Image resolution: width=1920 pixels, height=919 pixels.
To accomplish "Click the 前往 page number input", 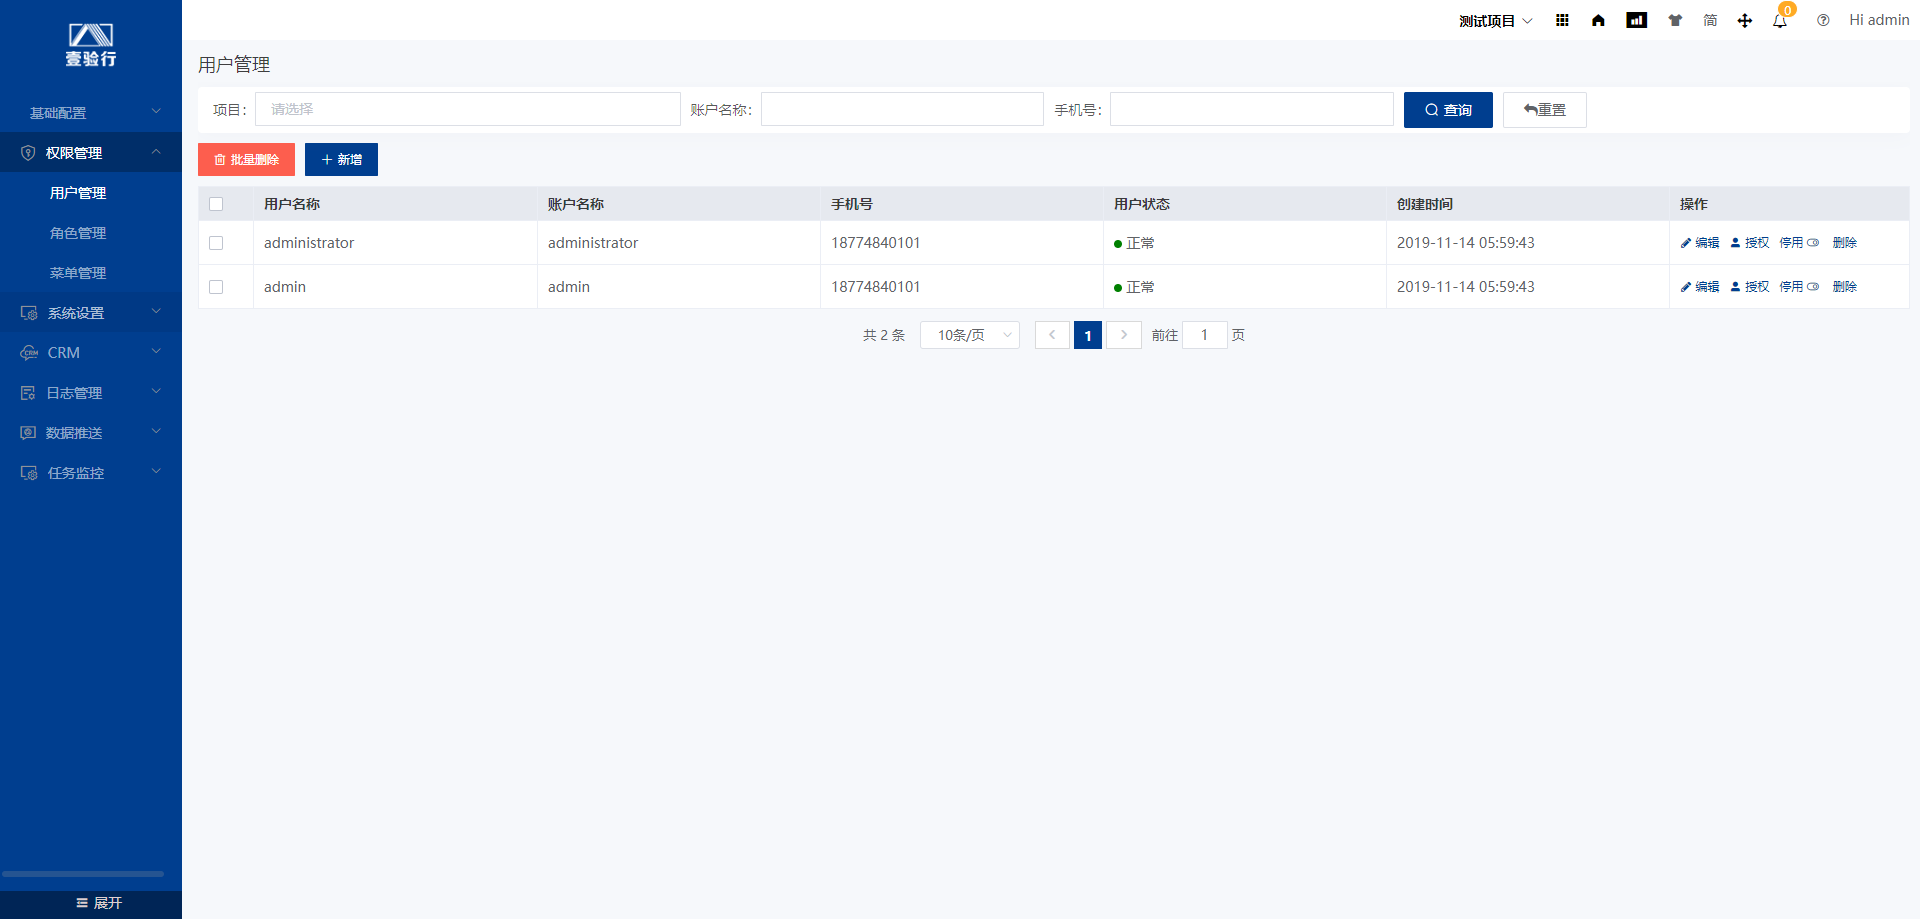I will (x=1205, y=335).
